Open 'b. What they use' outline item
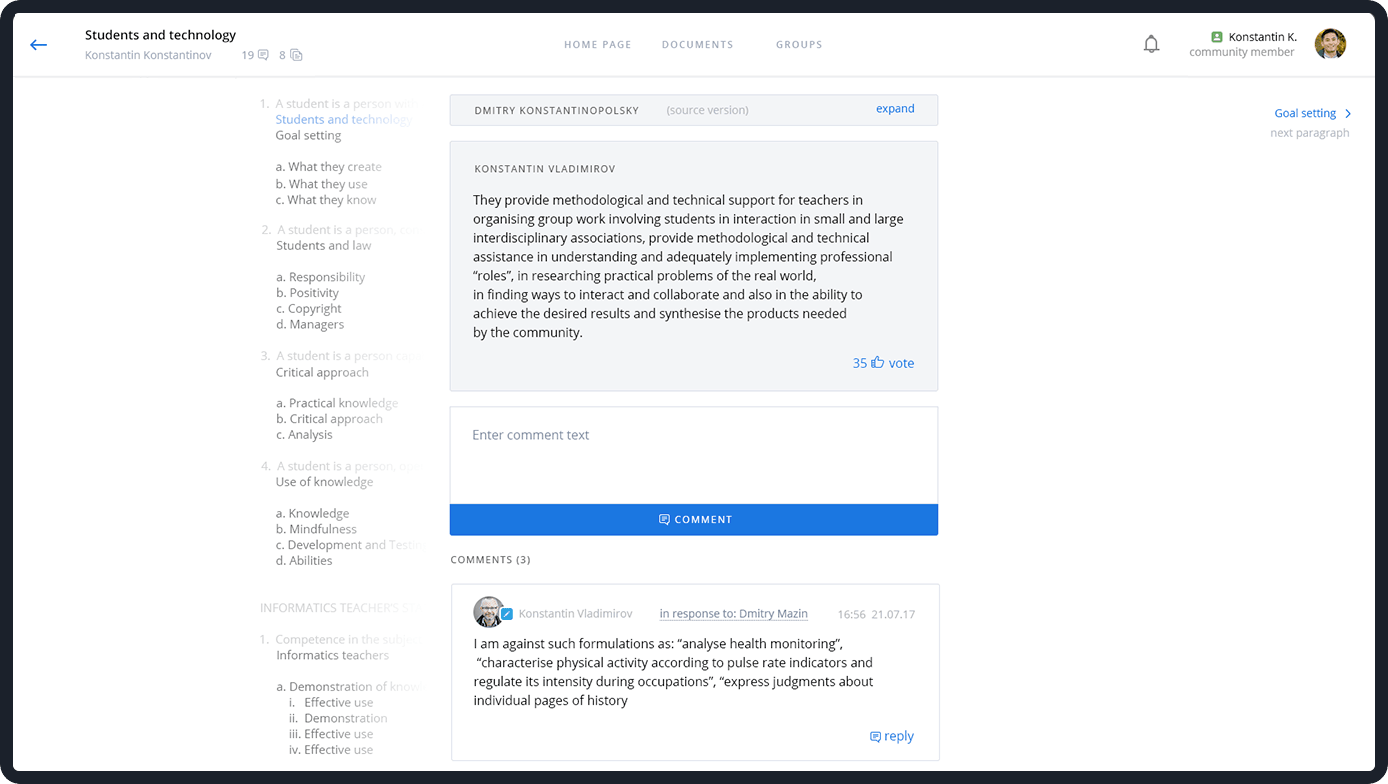The height and width of the screenshot is (784, 1388). [x=322, y=184]
